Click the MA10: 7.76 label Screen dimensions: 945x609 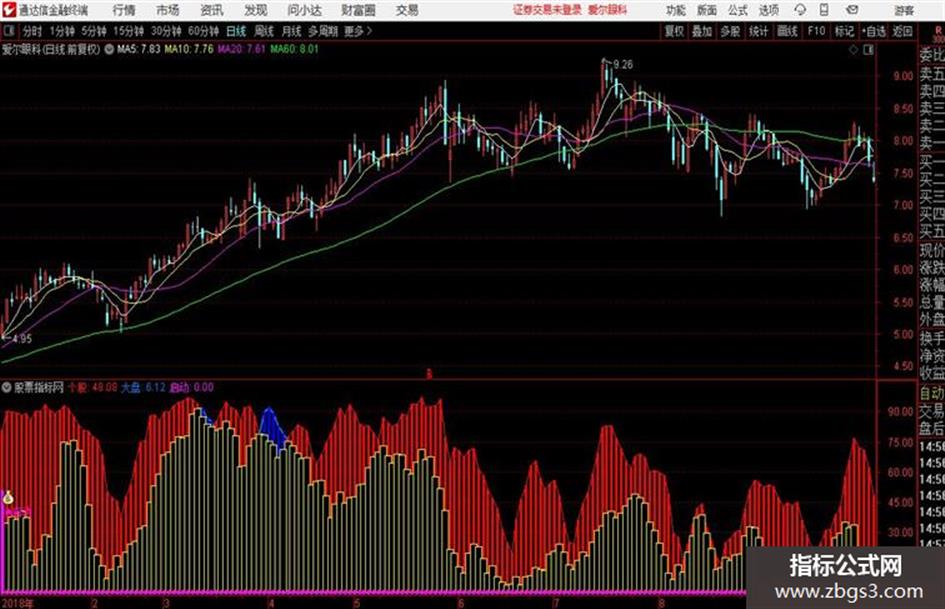(x=189, y=49)
